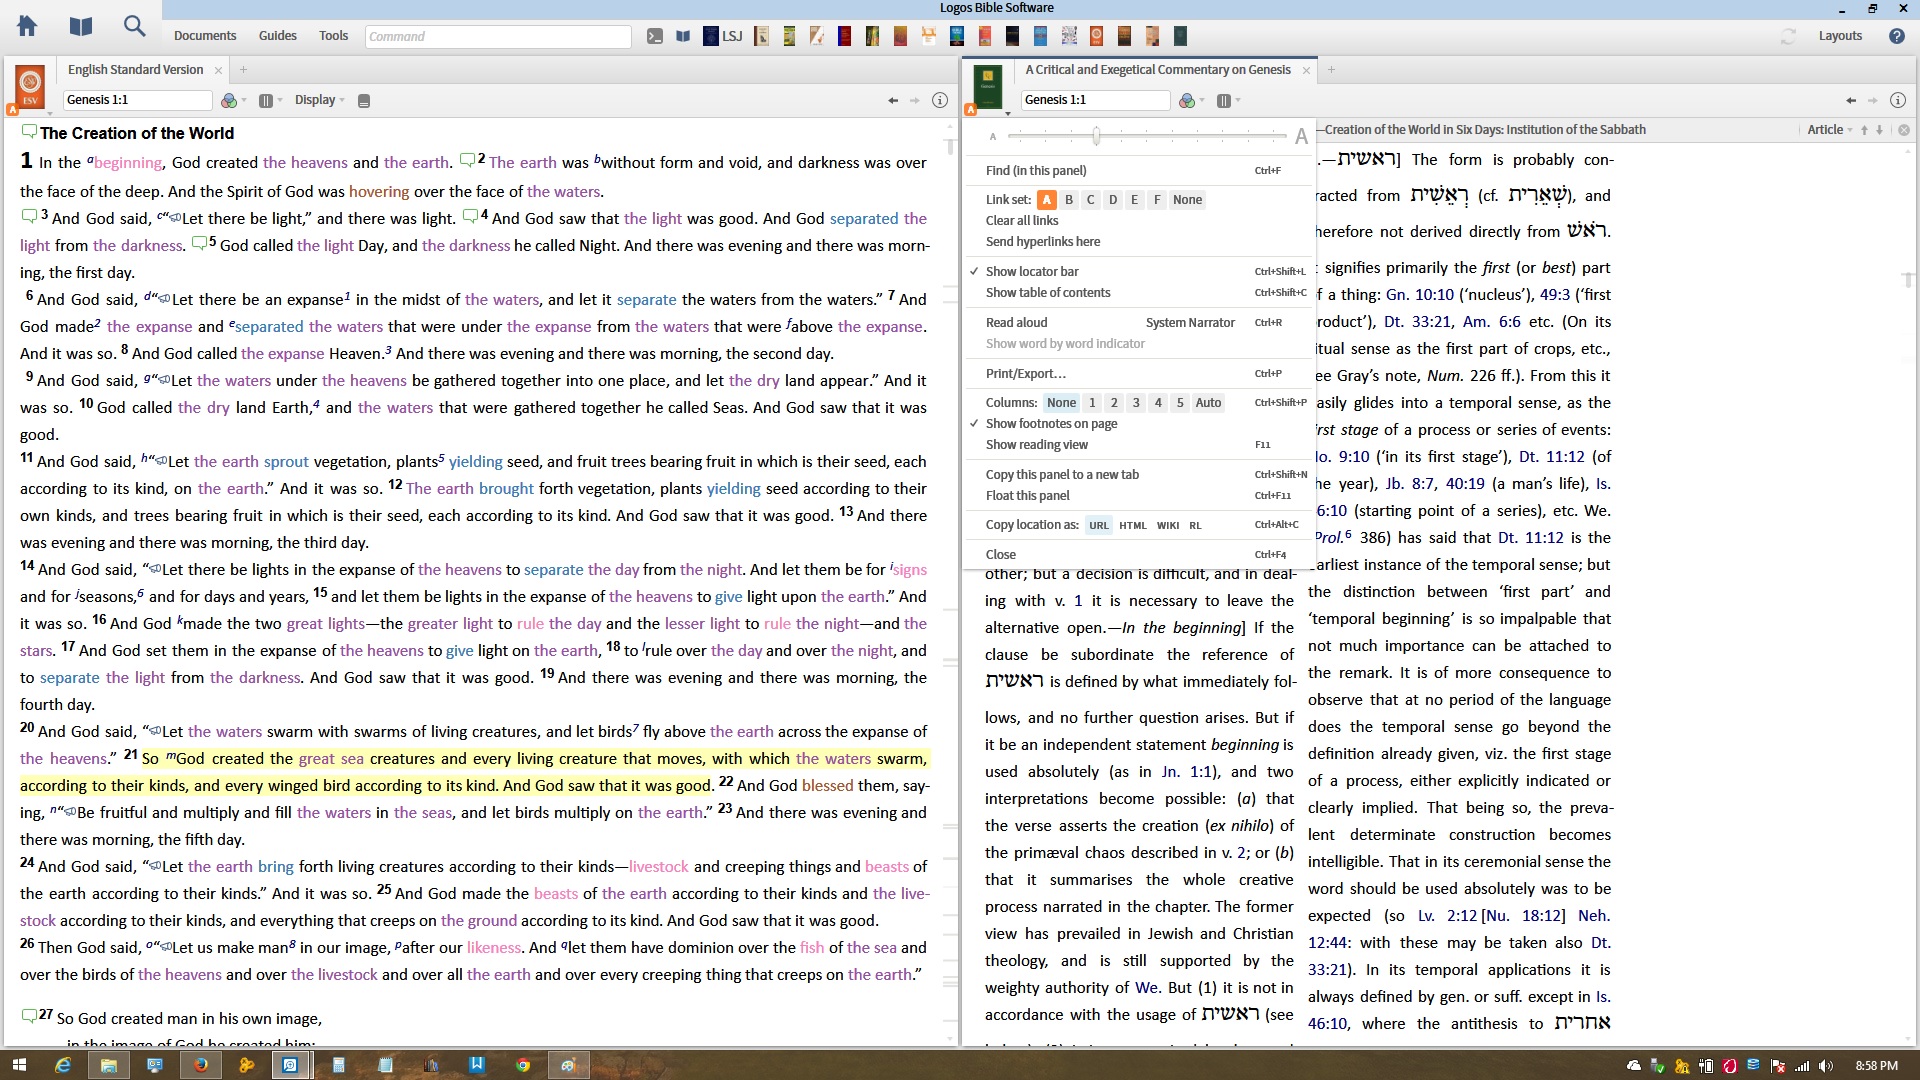Toggle Show footnotes on page
1920x1080 pixels.
1051,423
